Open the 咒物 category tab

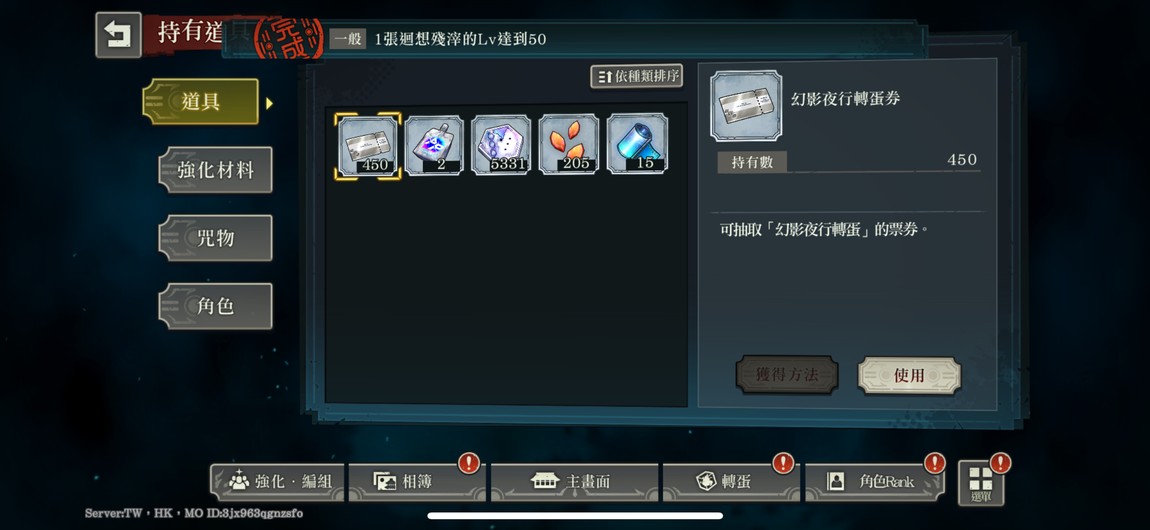216,238
